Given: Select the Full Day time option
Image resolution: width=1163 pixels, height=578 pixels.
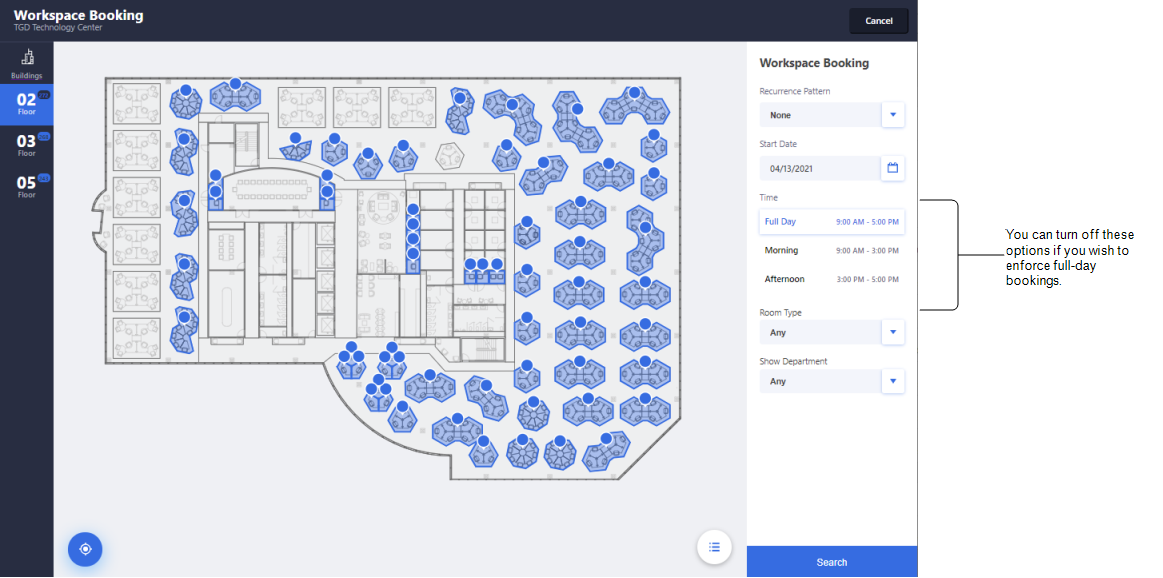Looking at the screenshot, I should (x=831, y=221).
